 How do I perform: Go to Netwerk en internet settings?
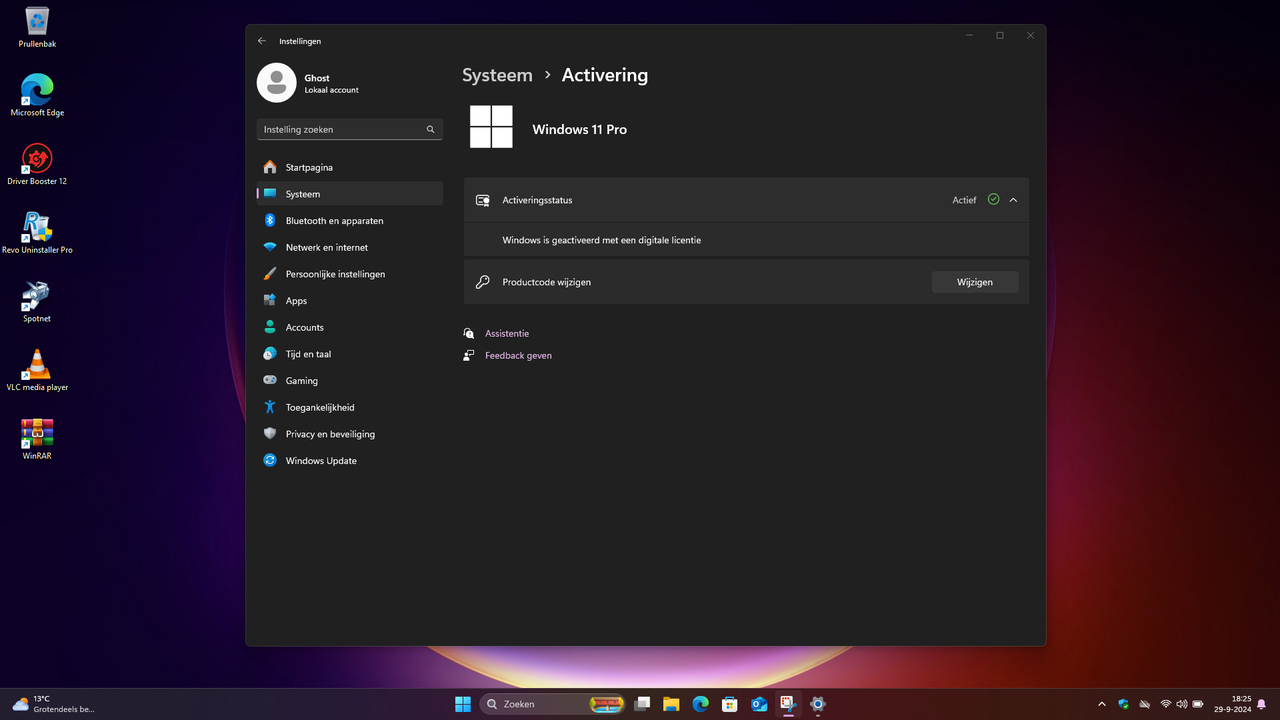pyautogui.click(x=349, y=247)
